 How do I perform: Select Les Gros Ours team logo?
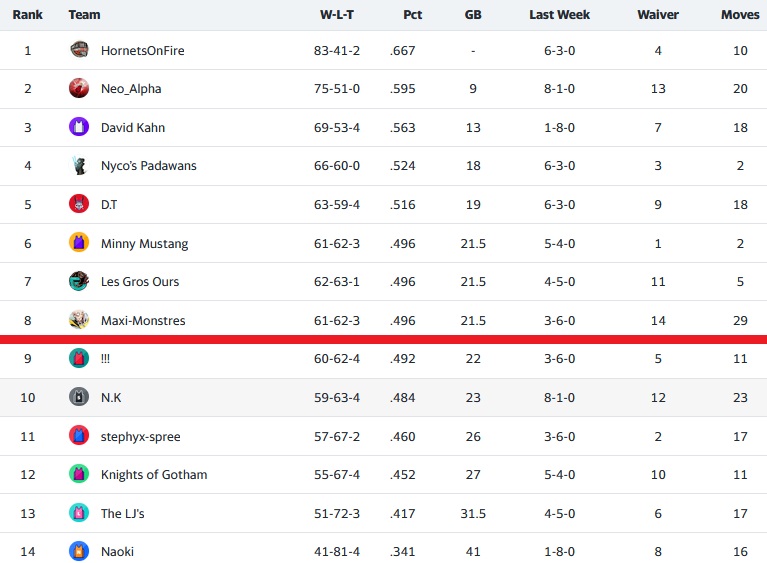79,281
